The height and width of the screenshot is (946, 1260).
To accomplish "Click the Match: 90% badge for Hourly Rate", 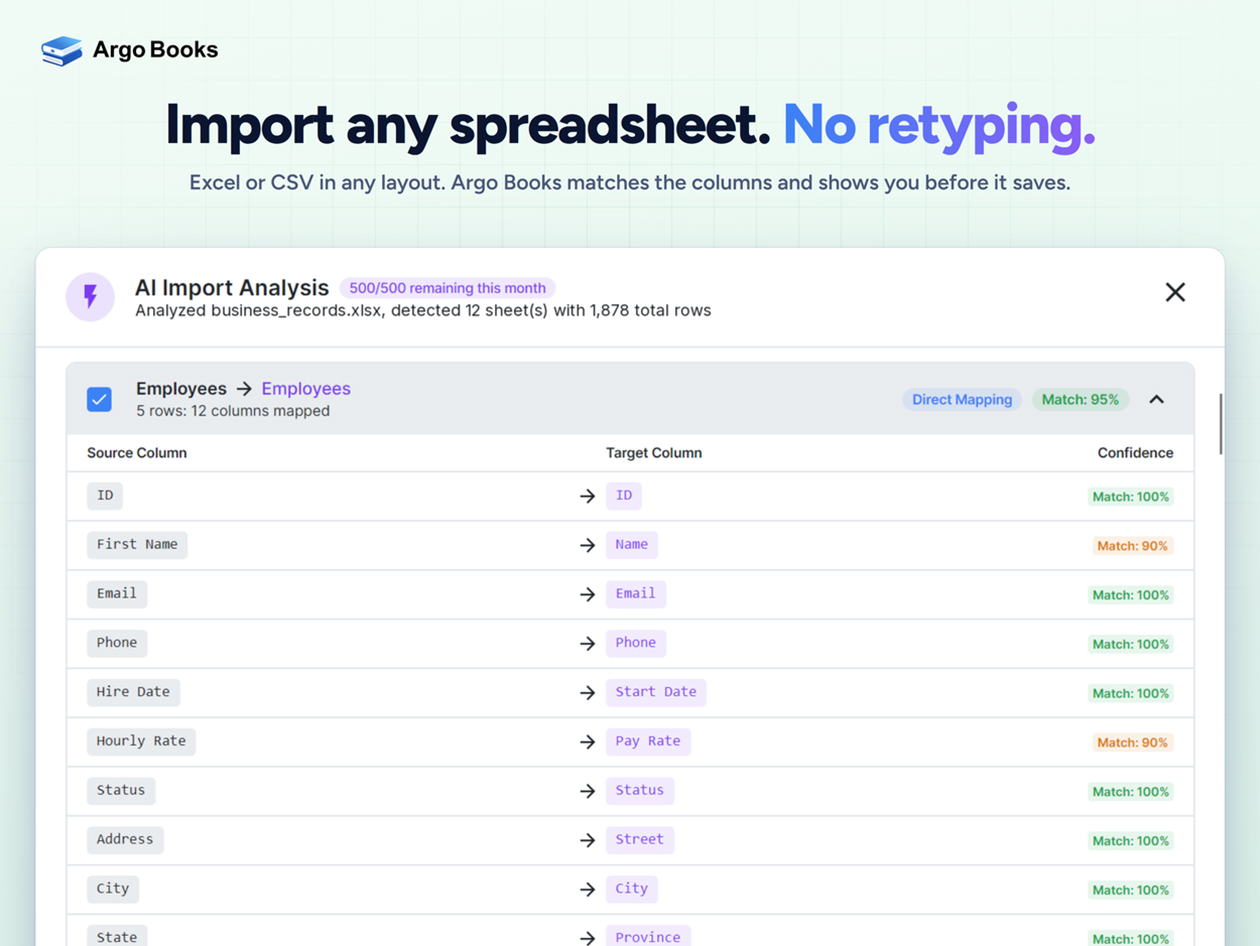I will 1133,742.
